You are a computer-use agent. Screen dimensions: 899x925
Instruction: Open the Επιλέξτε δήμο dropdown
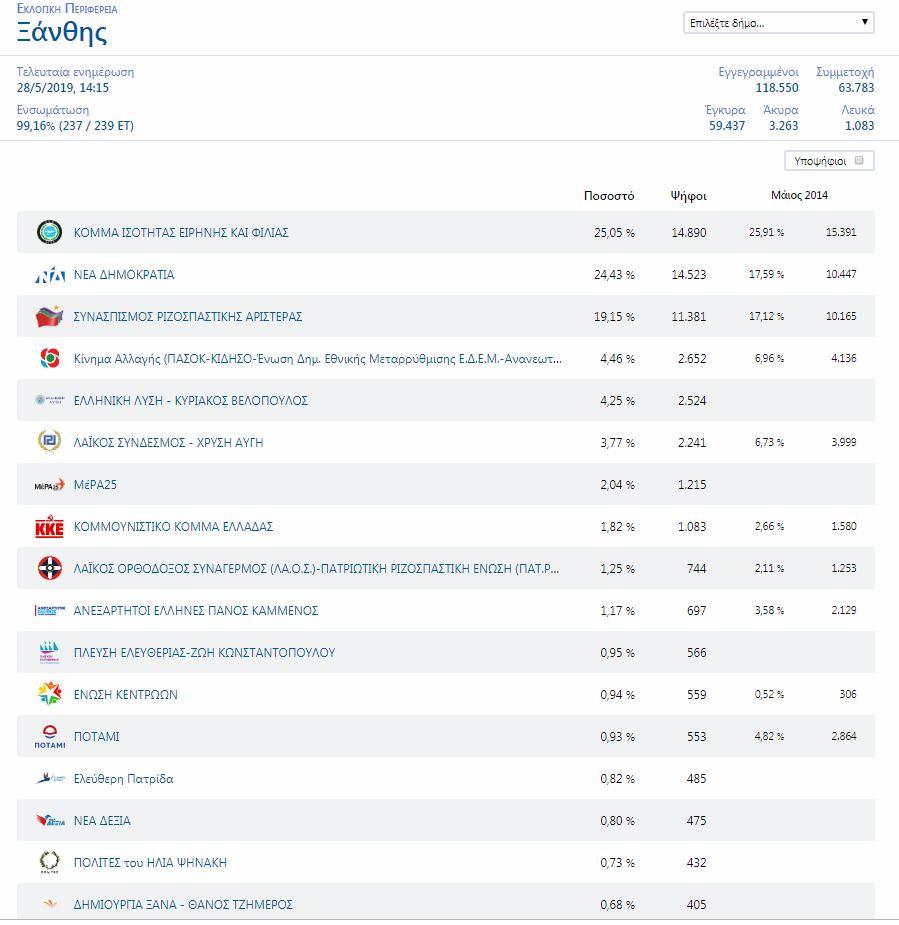(778, 23)
